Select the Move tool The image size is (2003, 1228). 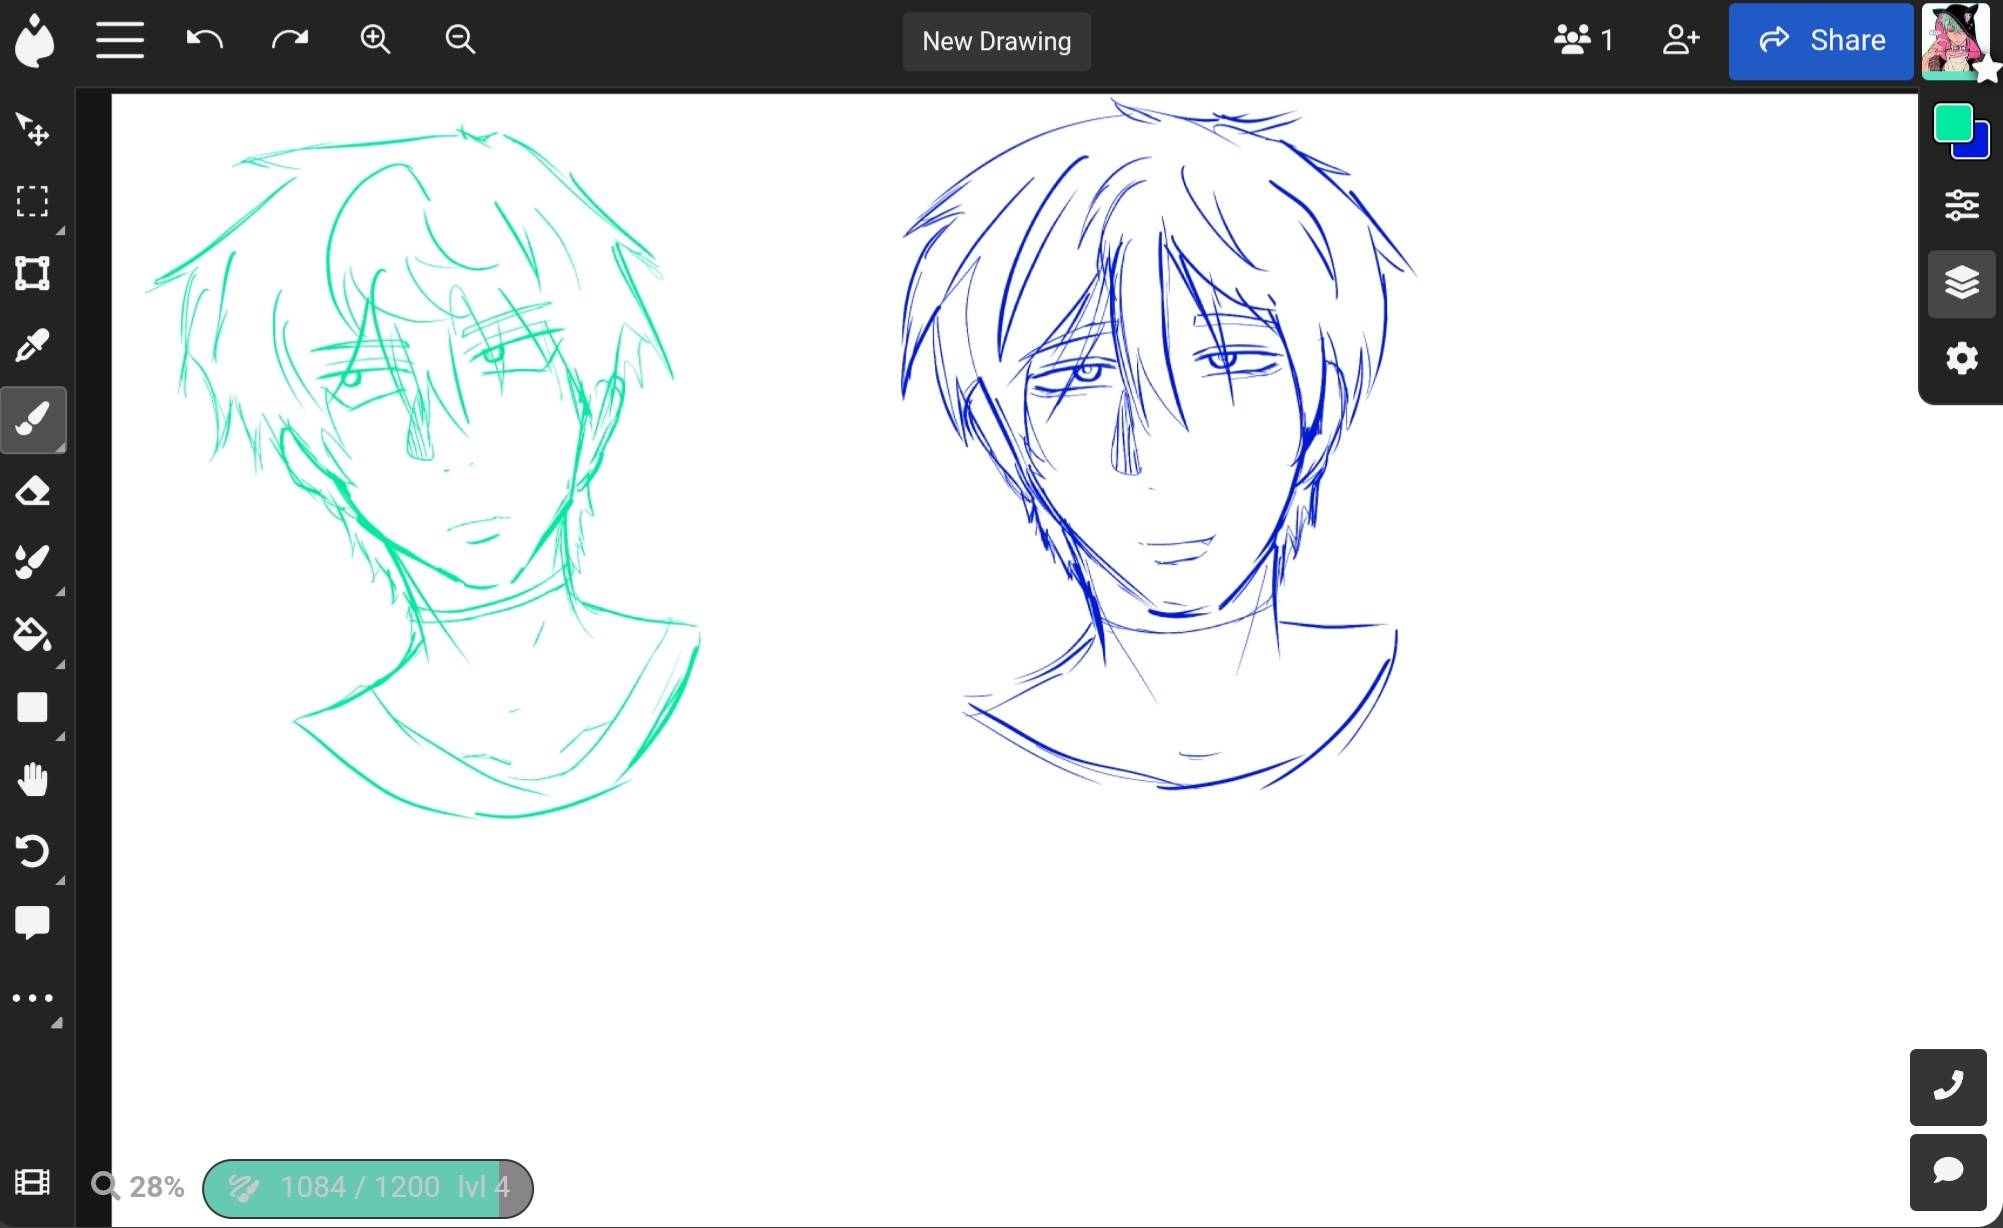33,129
